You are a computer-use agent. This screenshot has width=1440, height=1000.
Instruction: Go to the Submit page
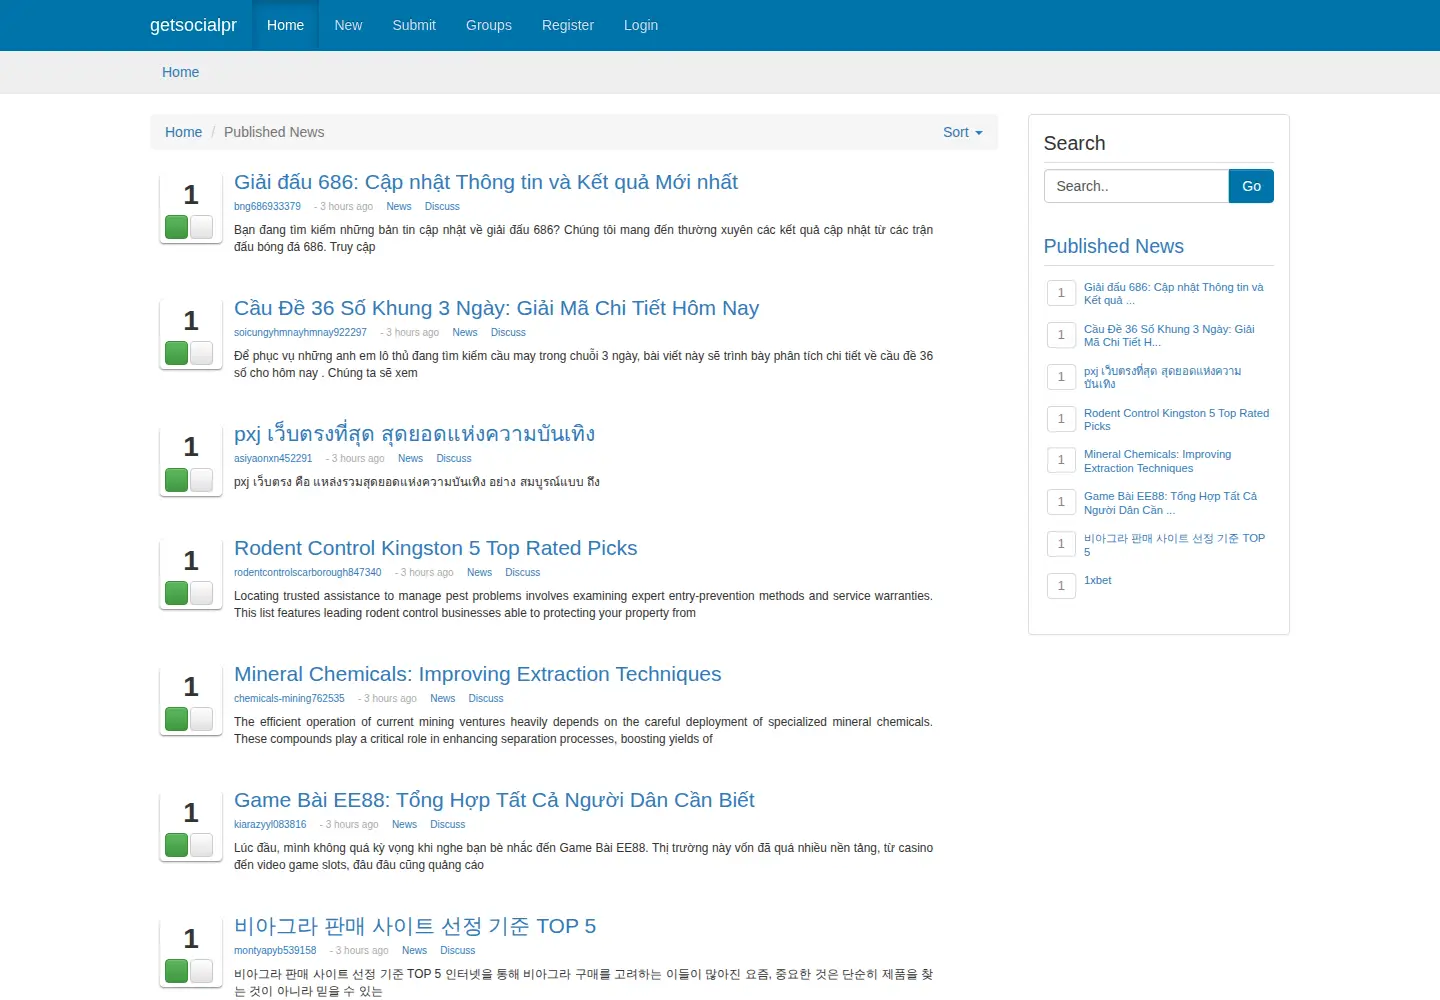[414, 25]
